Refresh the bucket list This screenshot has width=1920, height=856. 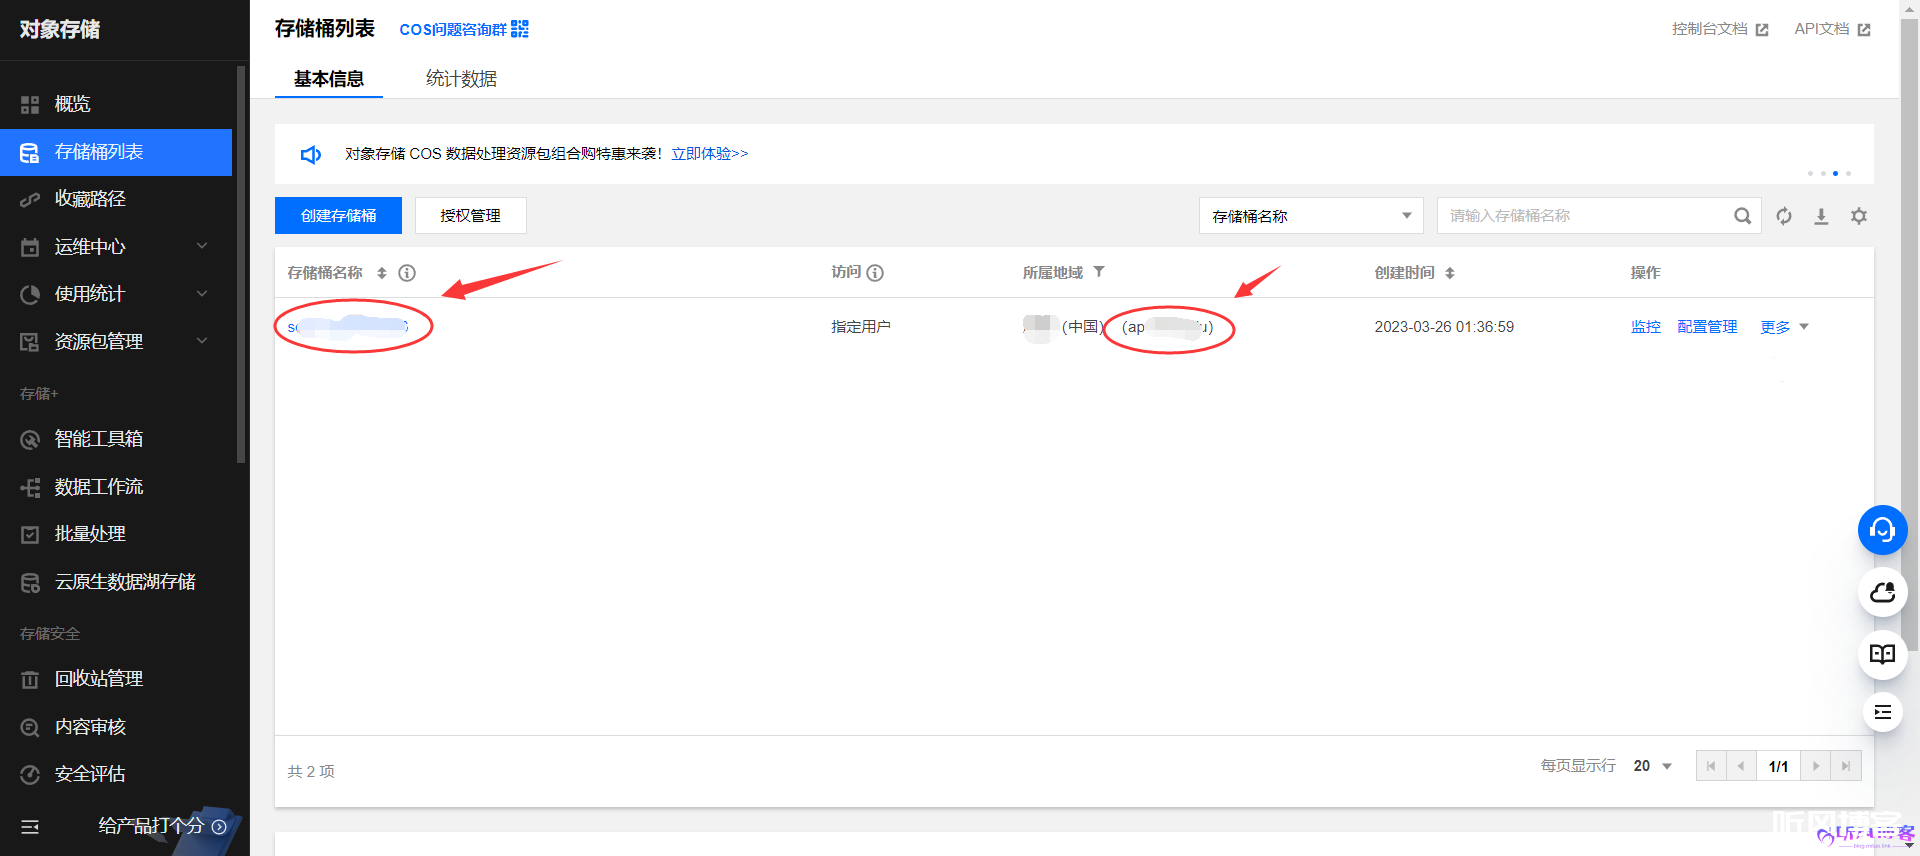1784,216
